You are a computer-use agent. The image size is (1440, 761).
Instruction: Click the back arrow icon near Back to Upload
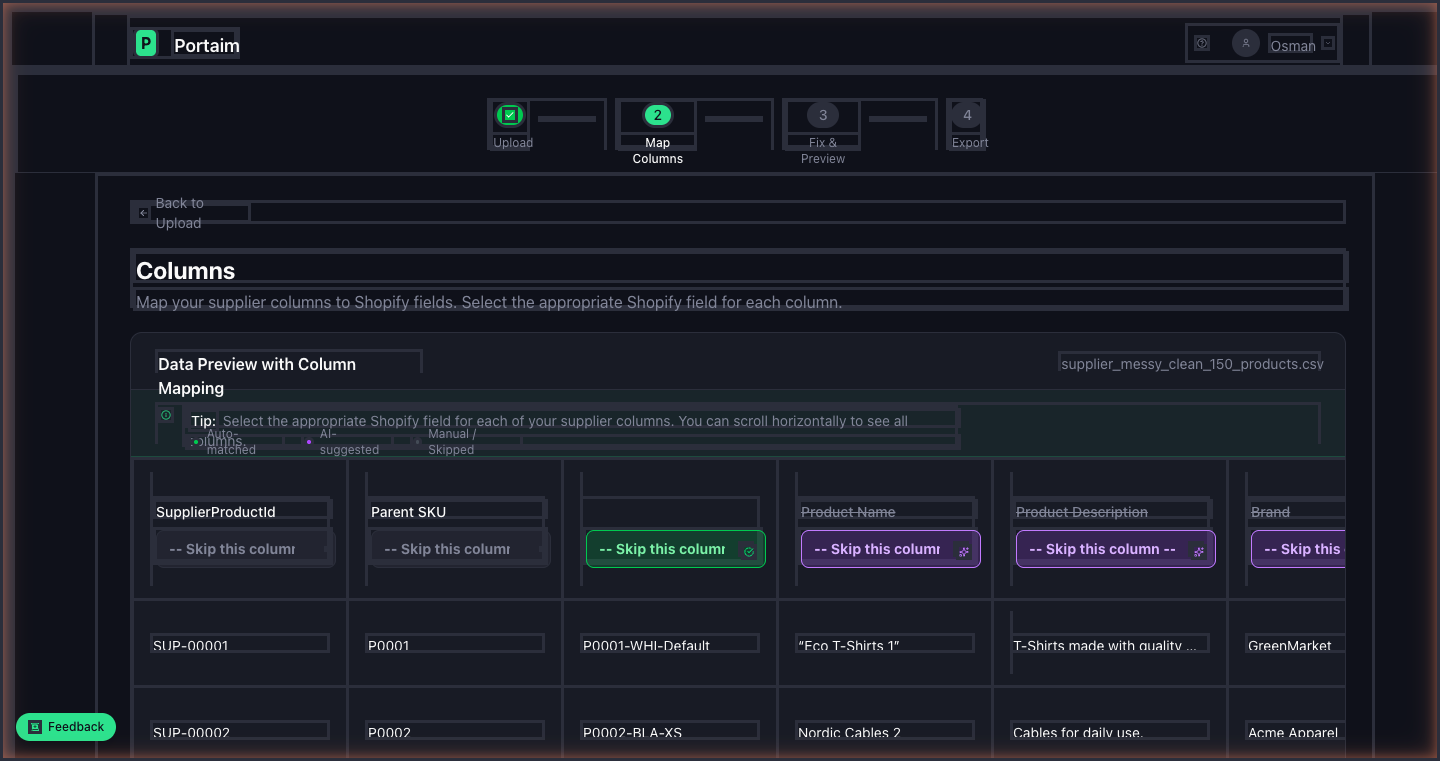[x=143, y=212]
